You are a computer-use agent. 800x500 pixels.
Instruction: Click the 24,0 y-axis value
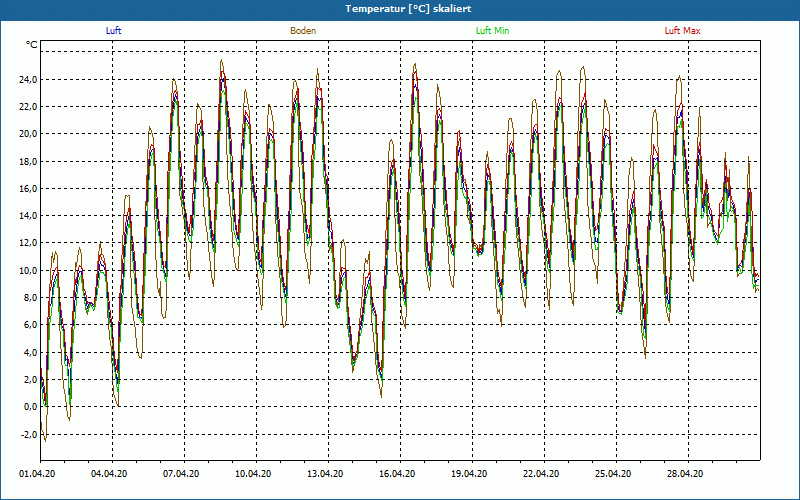(x=28, y=80)
